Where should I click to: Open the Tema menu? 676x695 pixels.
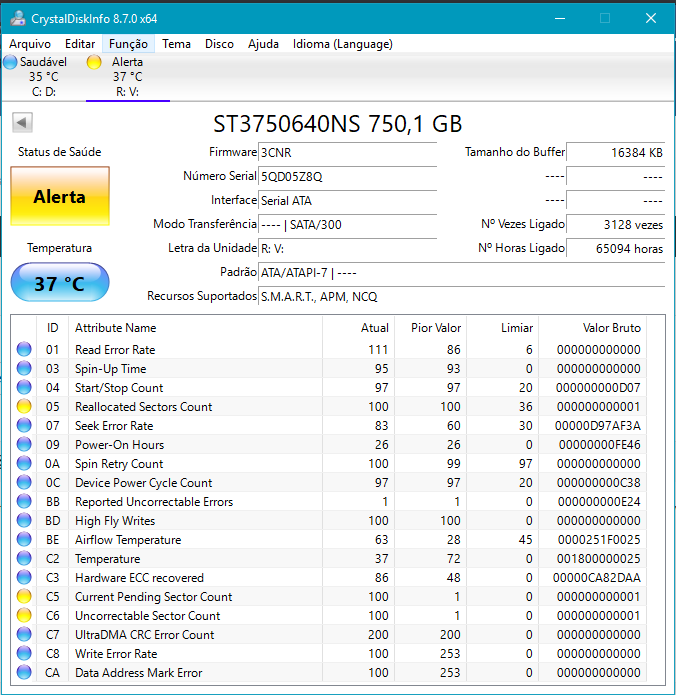[176, 44]
